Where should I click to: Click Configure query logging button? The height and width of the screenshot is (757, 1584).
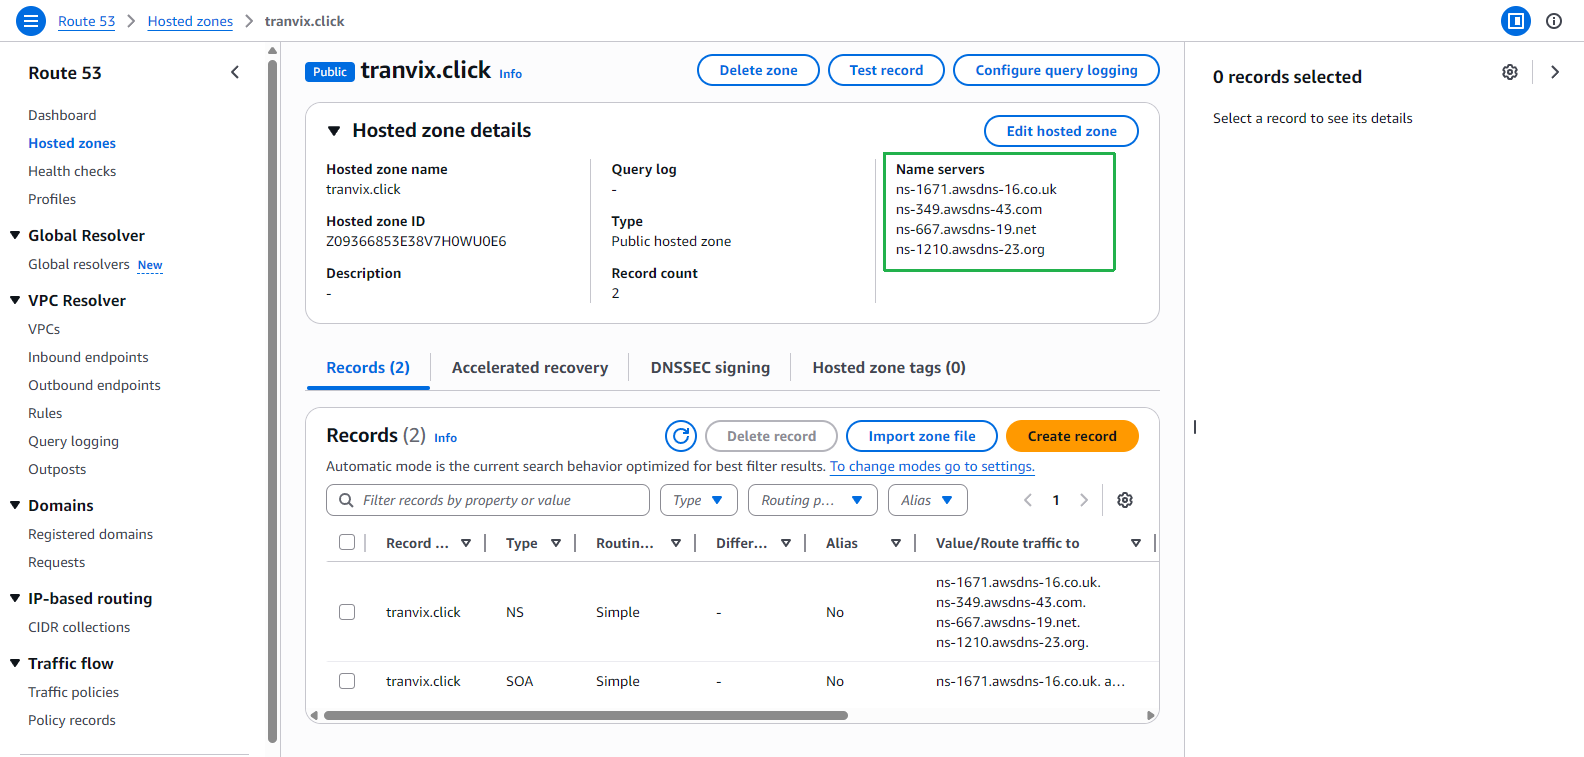[1057, 70]
